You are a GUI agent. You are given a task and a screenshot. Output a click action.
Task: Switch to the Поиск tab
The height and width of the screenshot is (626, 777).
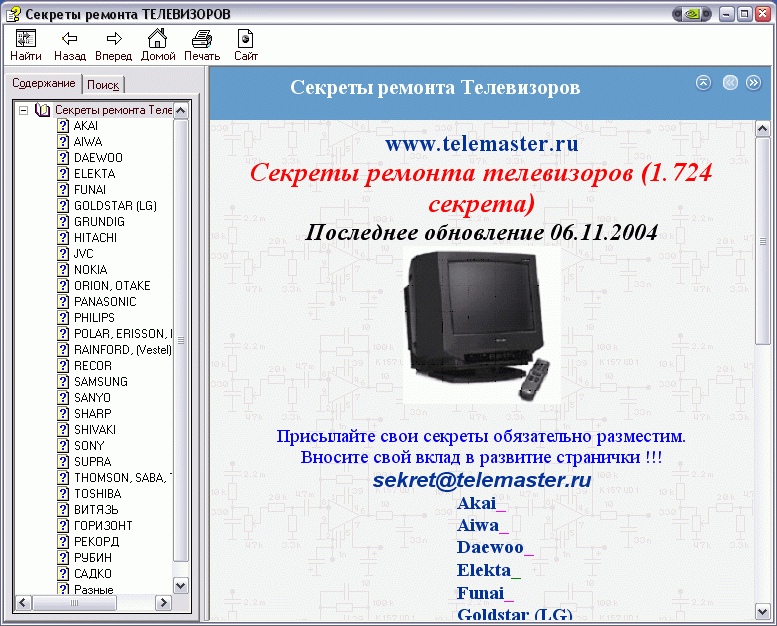[103, 86]
